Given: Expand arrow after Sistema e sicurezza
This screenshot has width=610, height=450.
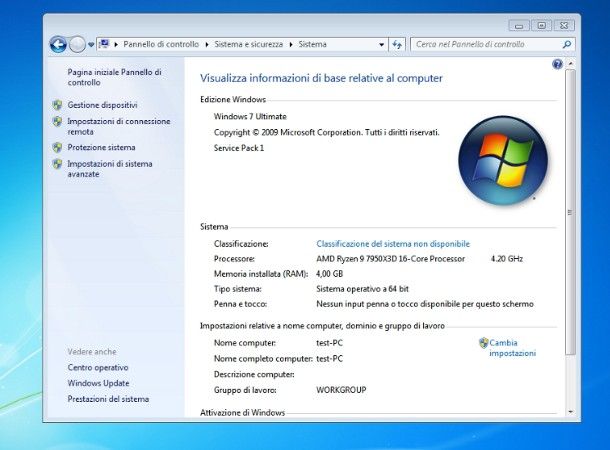Looking at the screenshot, I should (291, 44).
